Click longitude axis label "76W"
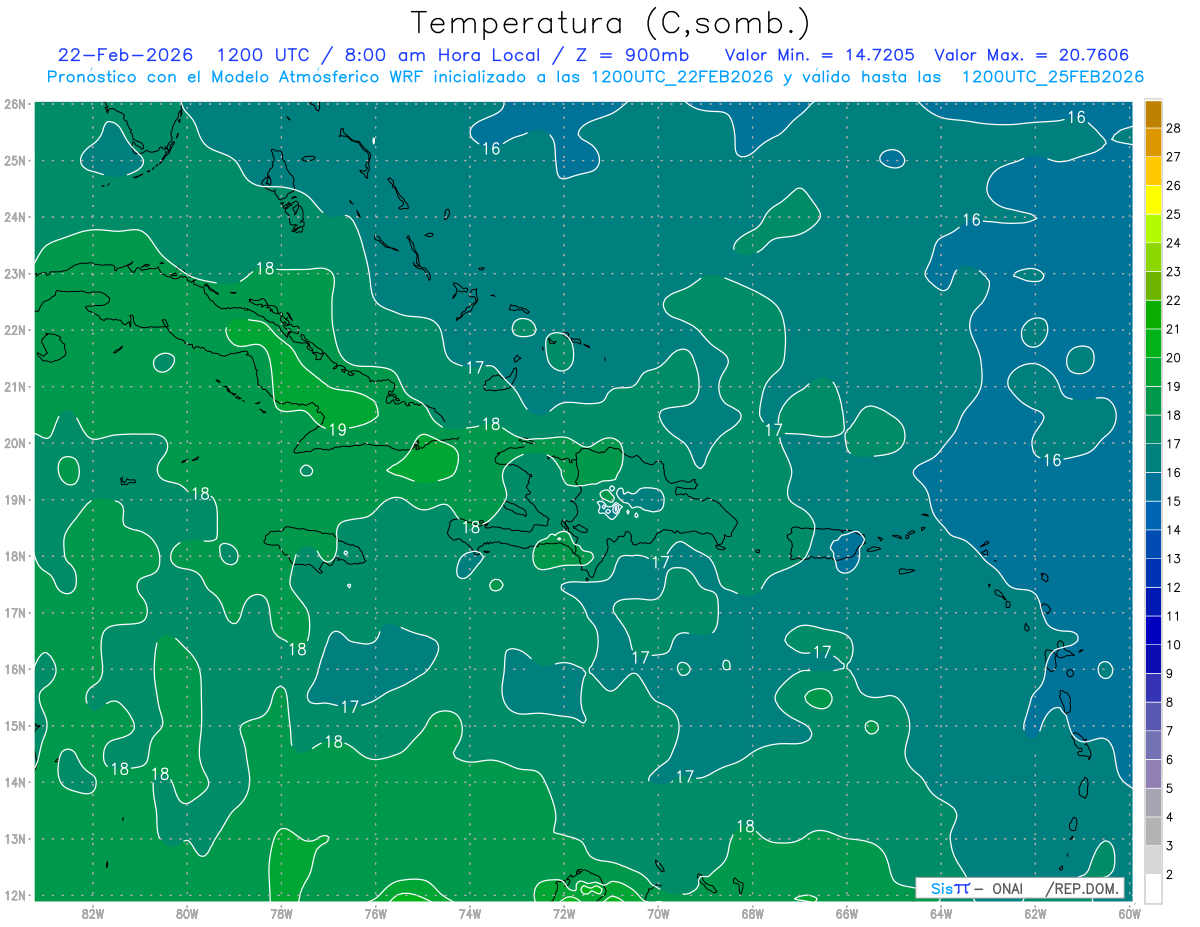 coord(375,912)
